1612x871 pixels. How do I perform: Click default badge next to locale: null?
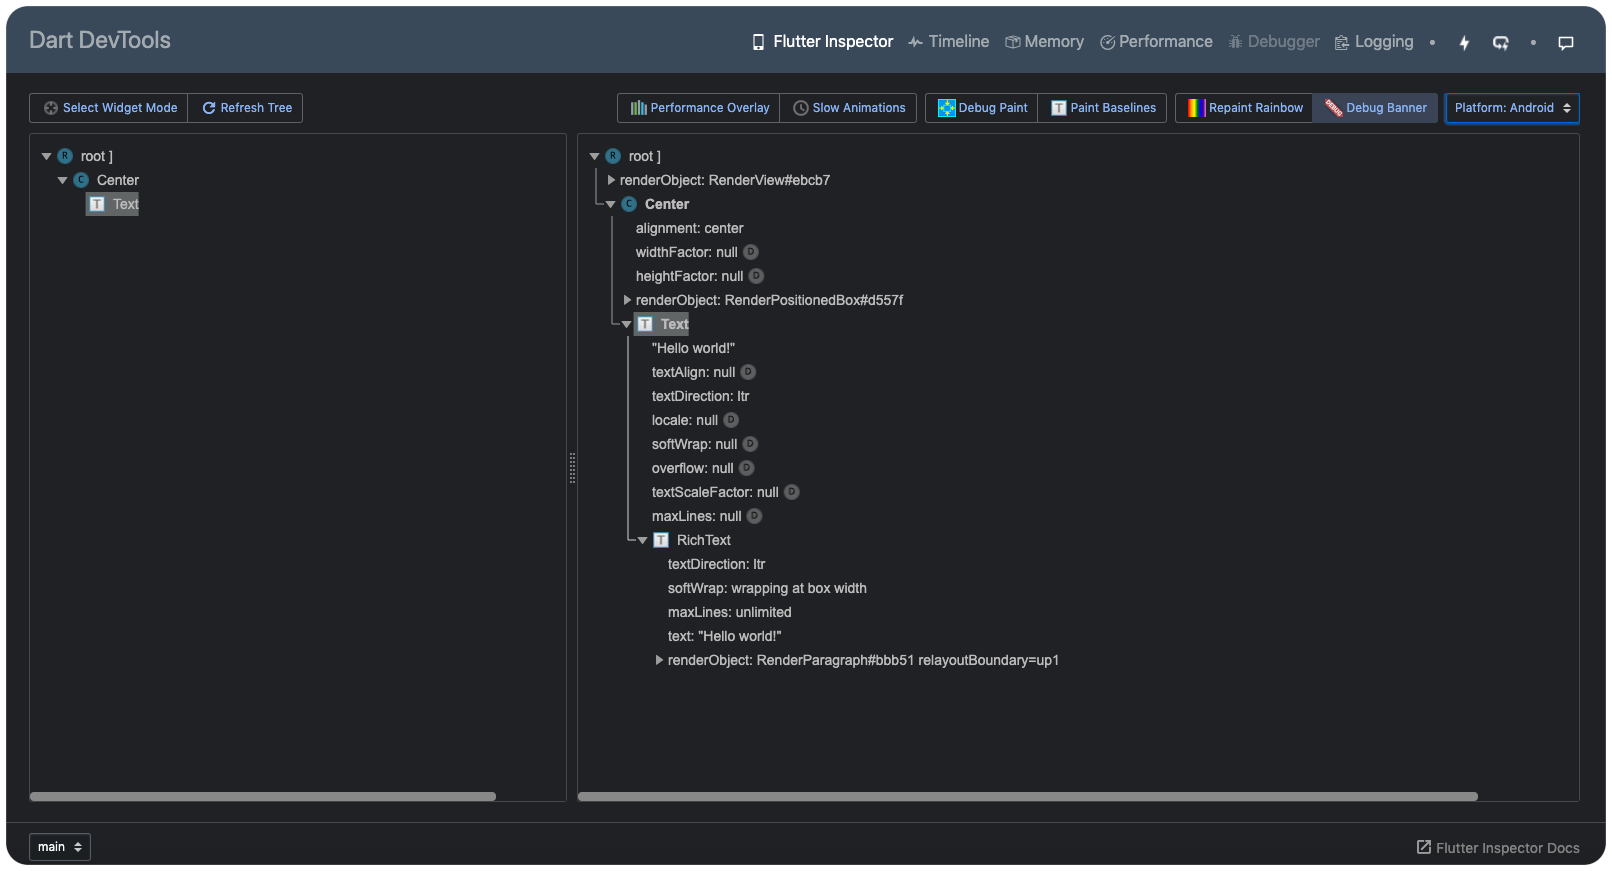pyautogui.click(x=731, y=420)
